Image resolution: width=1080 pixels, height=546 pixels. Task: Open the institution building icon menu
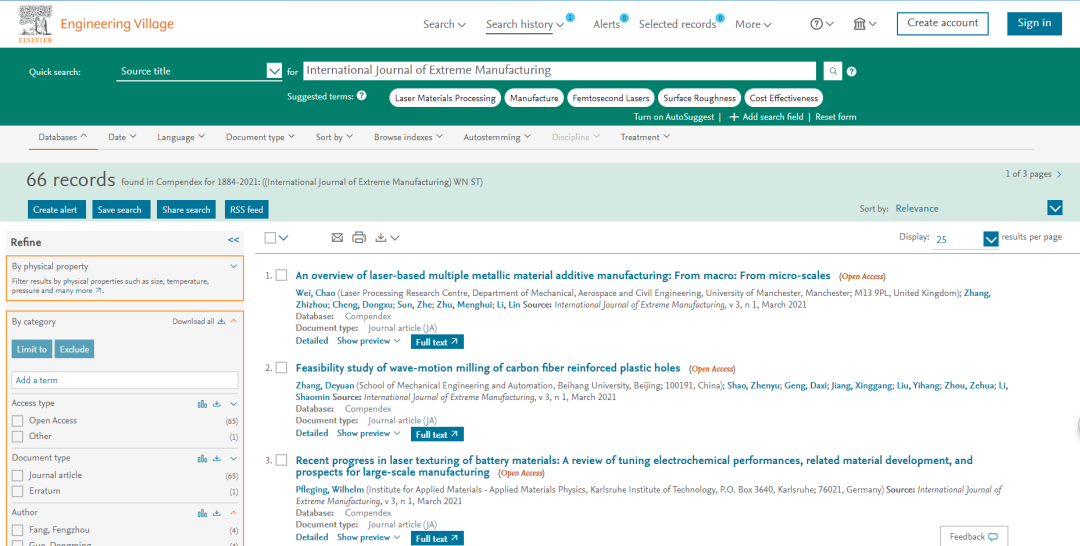[x=864, y=24]
